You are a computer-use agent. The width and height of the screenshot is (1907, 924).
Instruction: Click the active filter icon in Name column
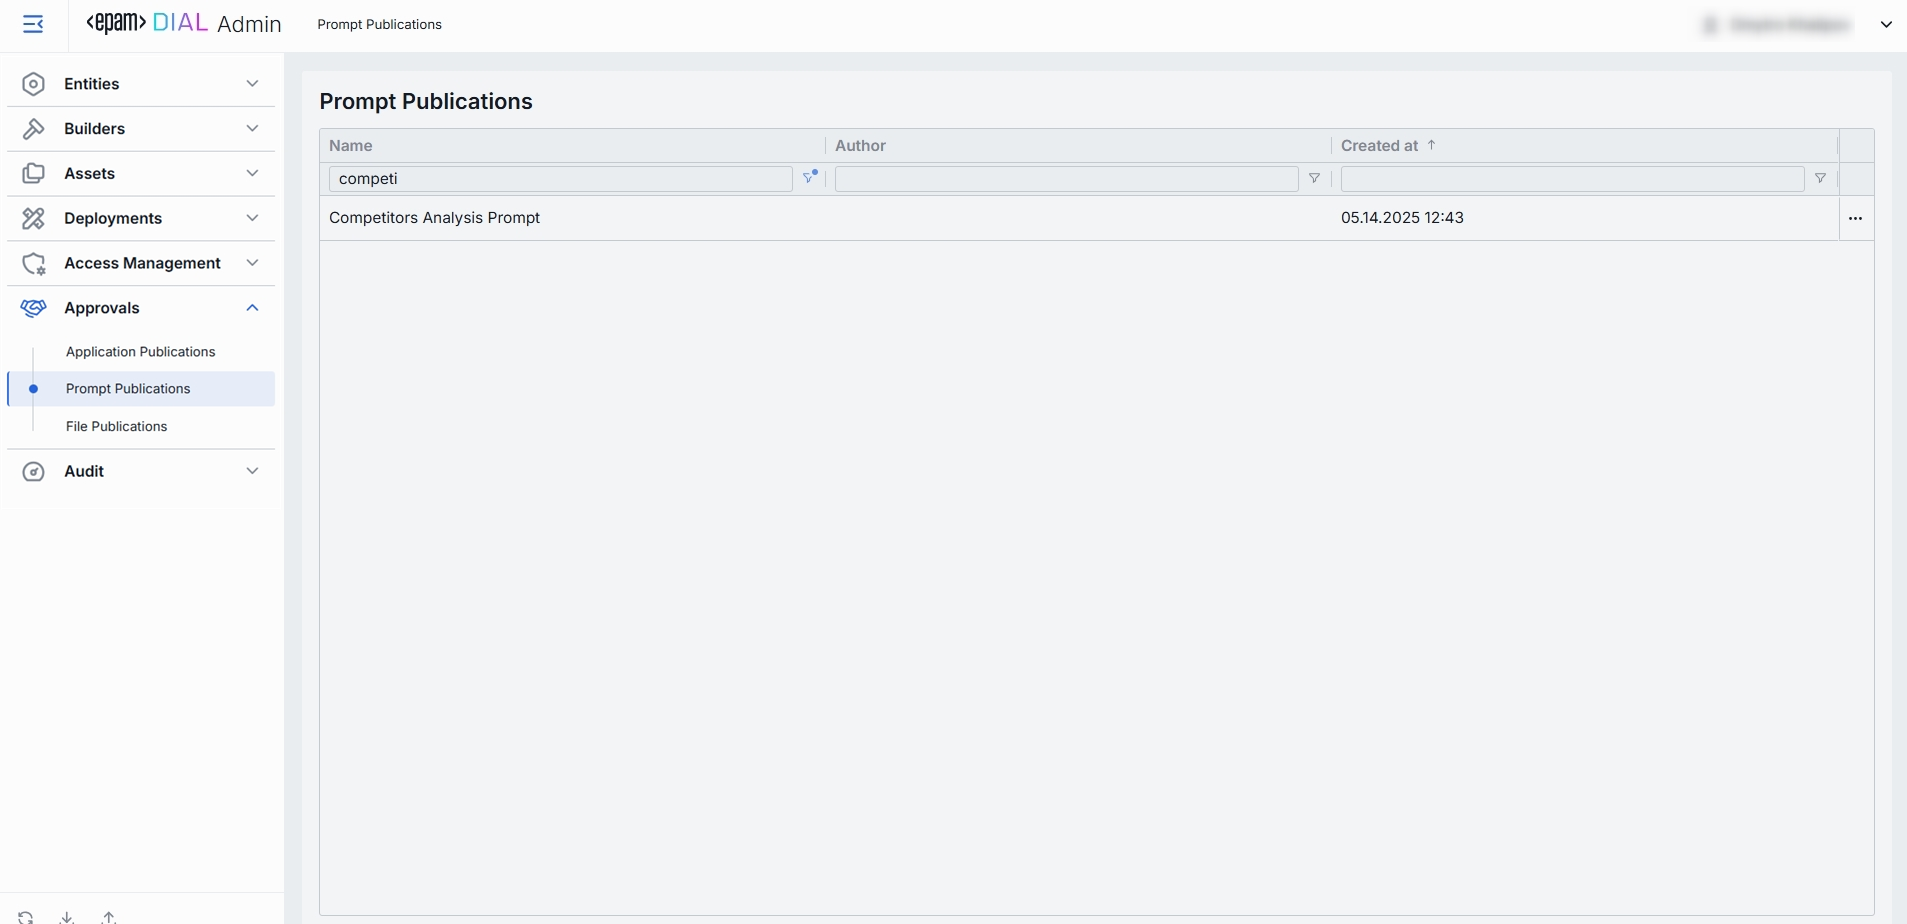click(809, 178)
